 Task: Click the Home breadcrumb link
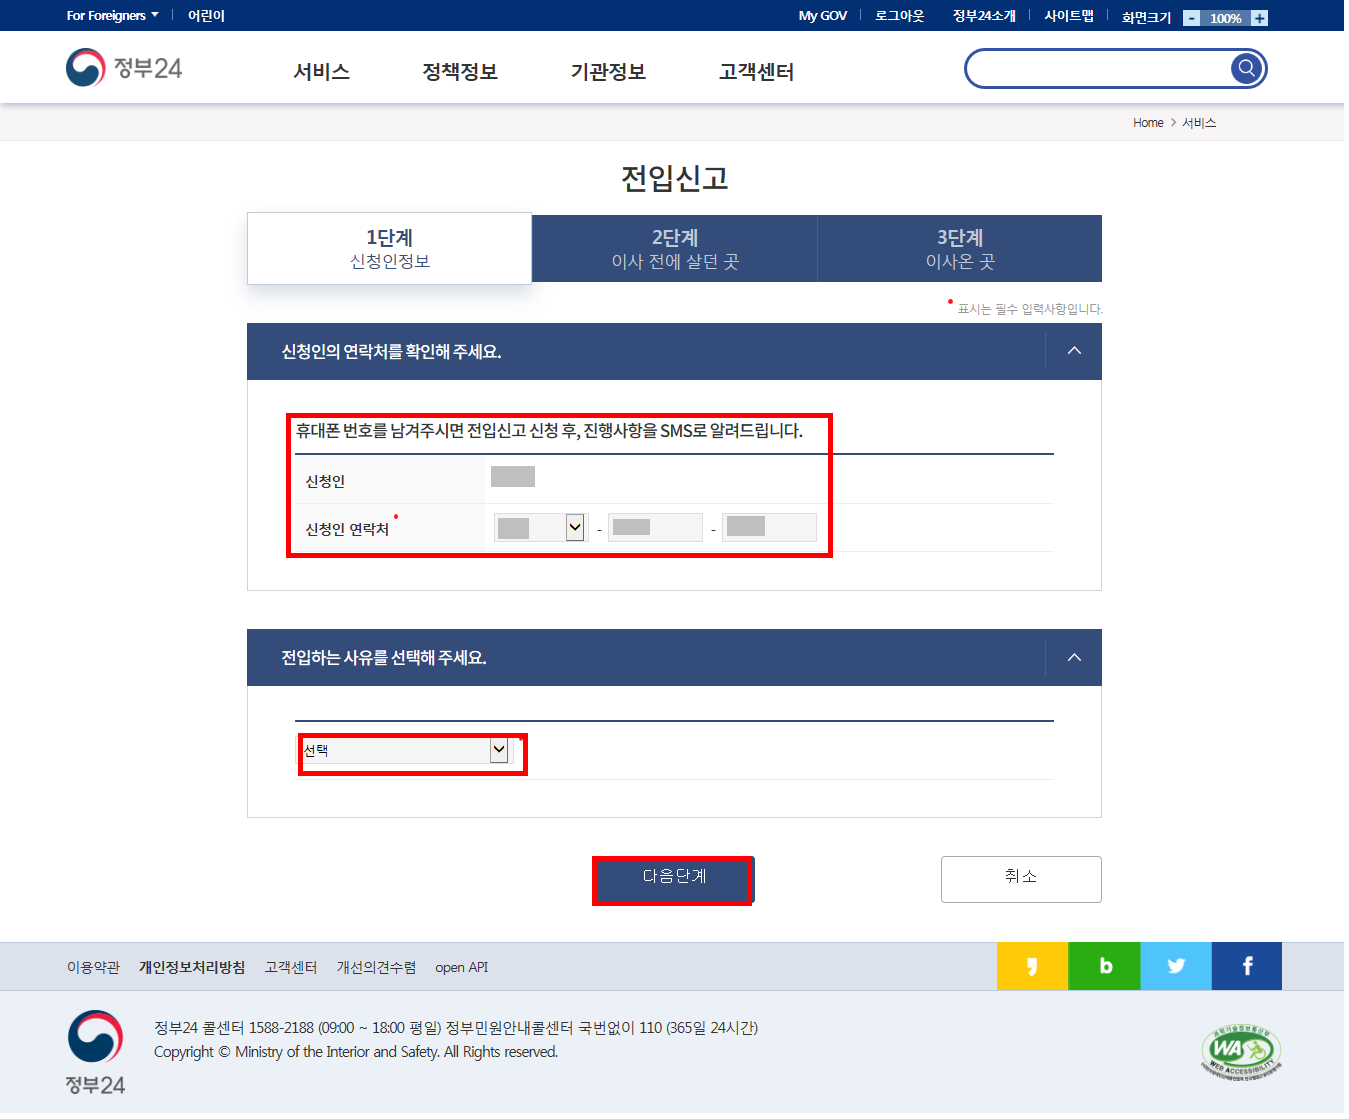coord(1148,123)
